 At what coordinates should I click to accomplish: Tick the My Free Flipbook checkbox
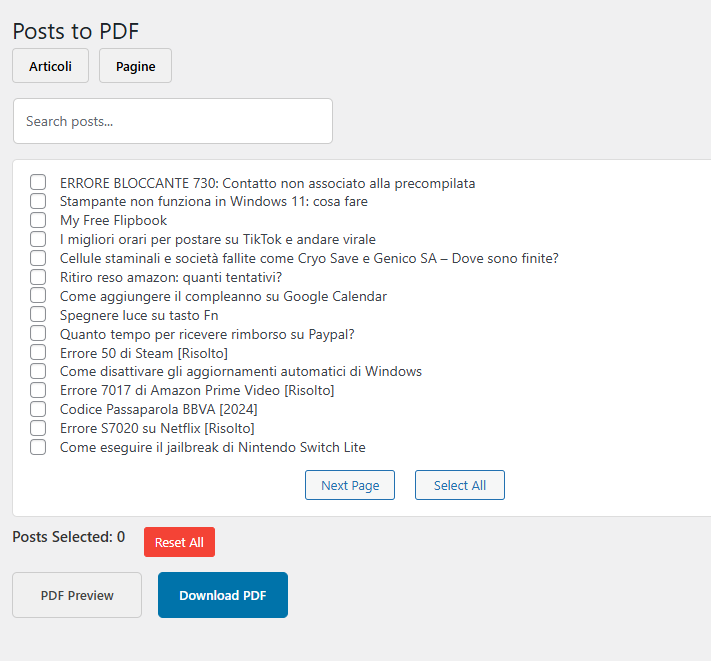point(38,220)
